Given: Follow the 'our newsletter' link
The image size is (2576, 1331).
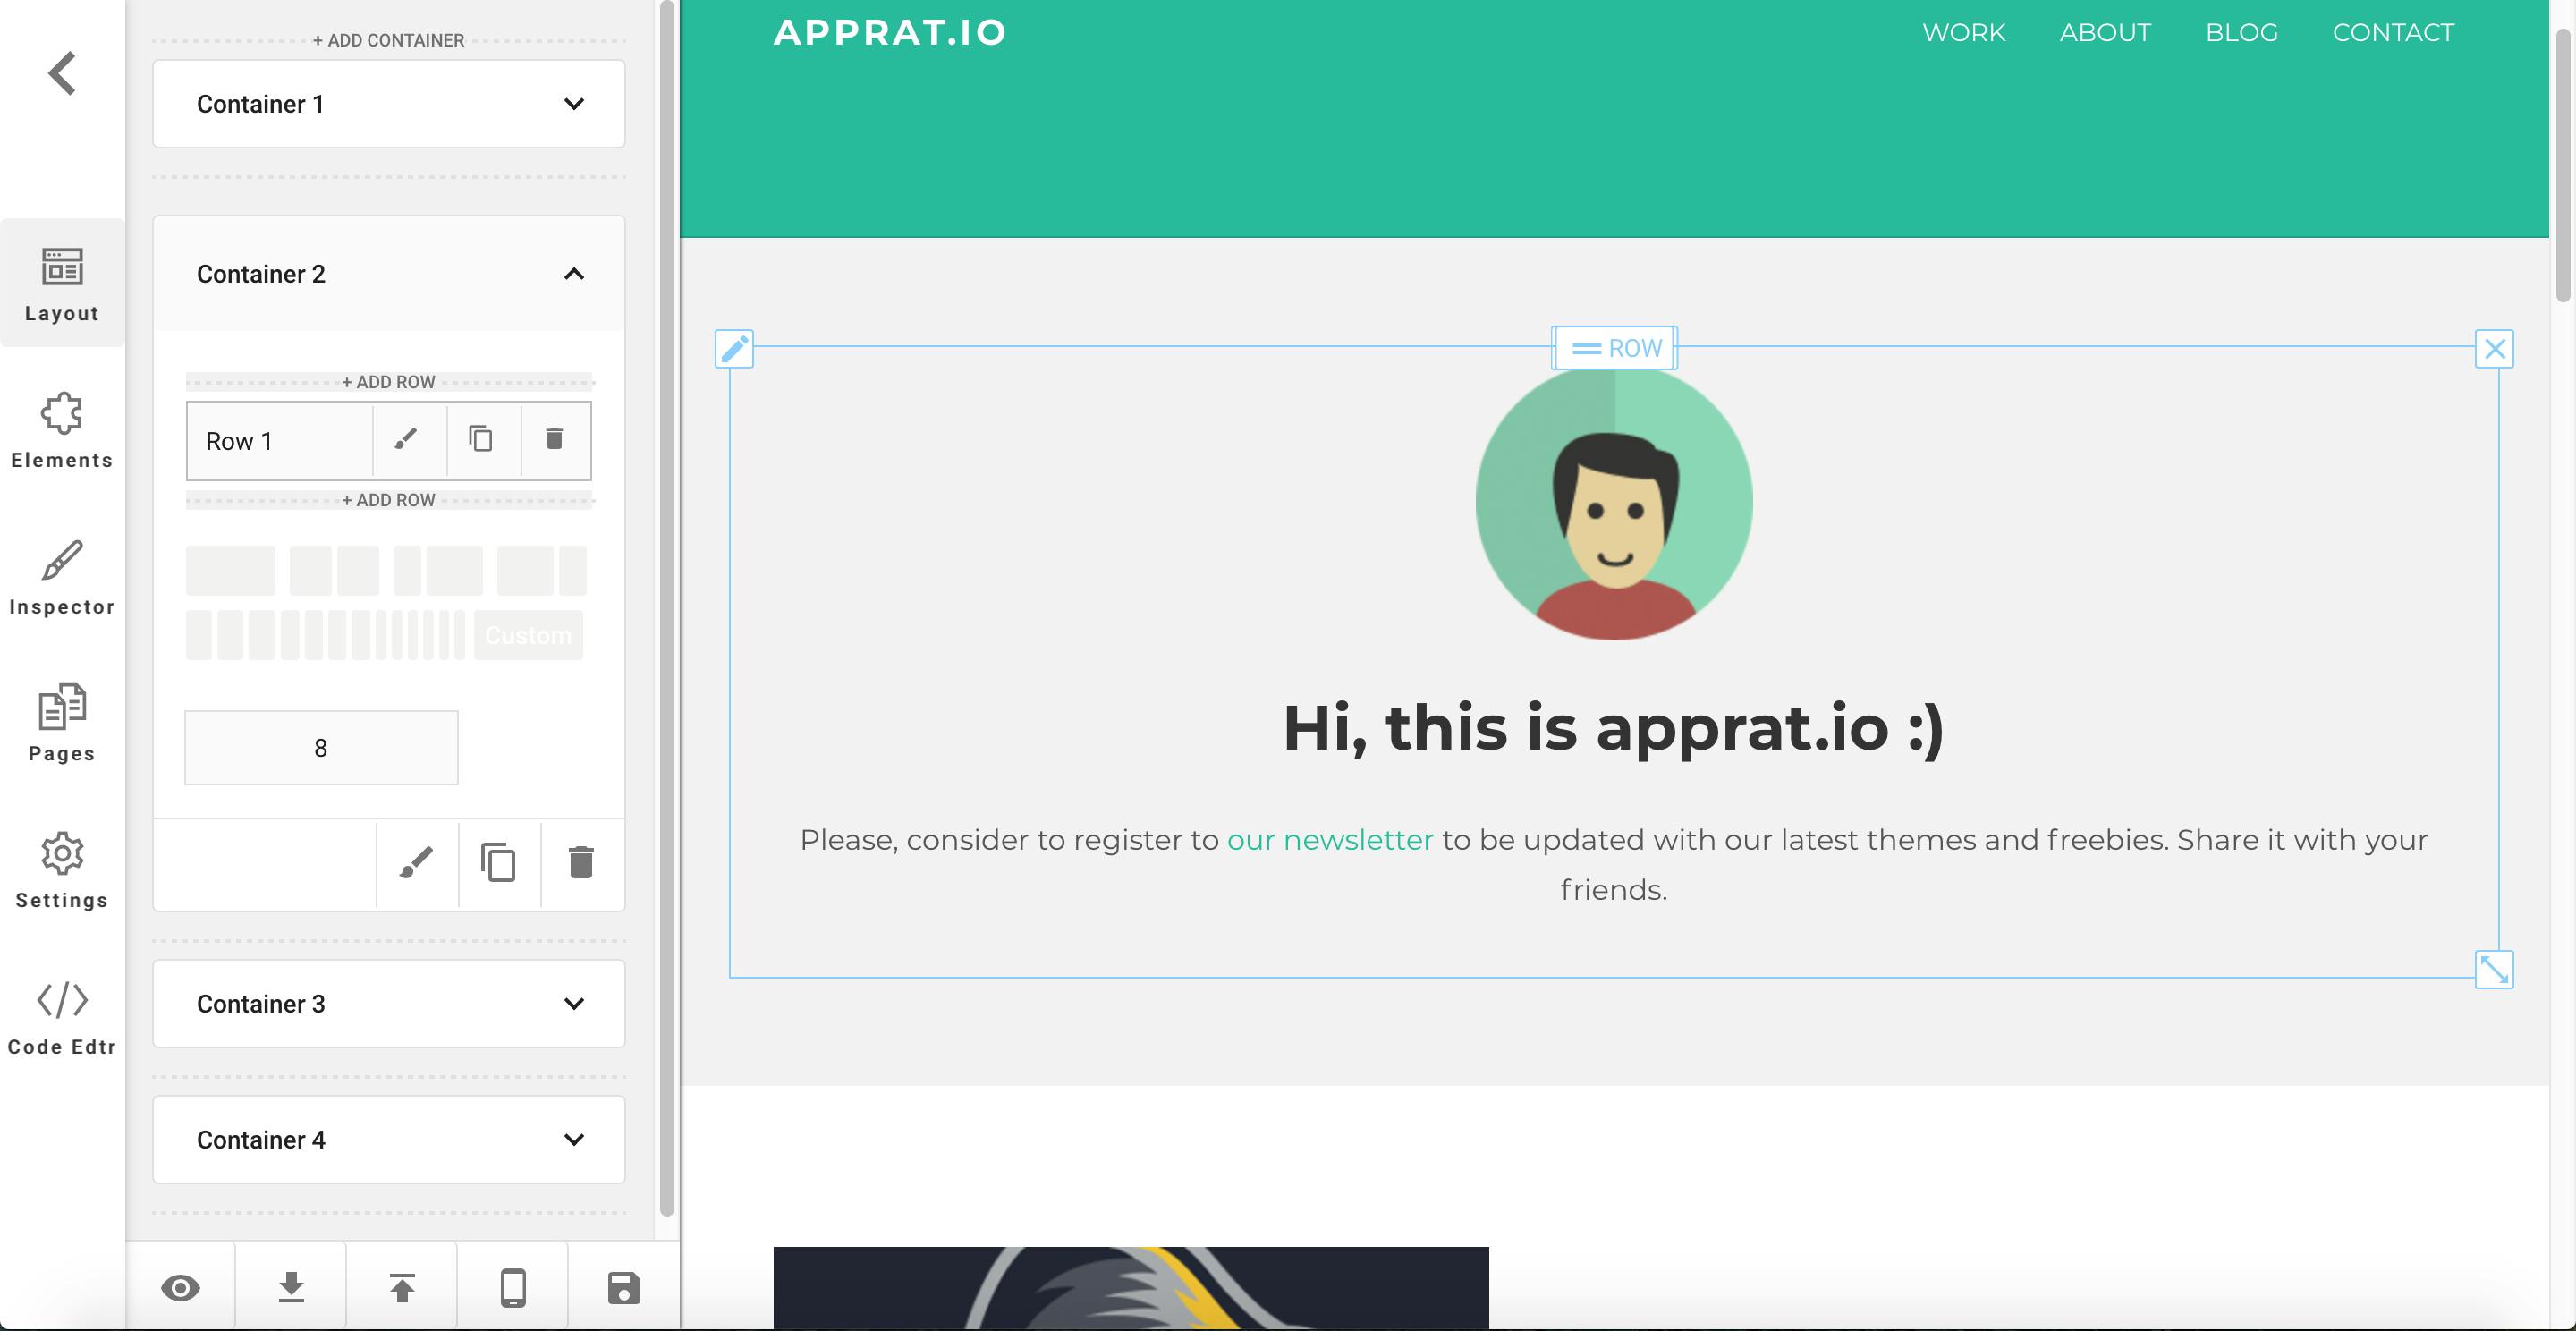Looking at the screenshot, I should tap(1330, 840).
